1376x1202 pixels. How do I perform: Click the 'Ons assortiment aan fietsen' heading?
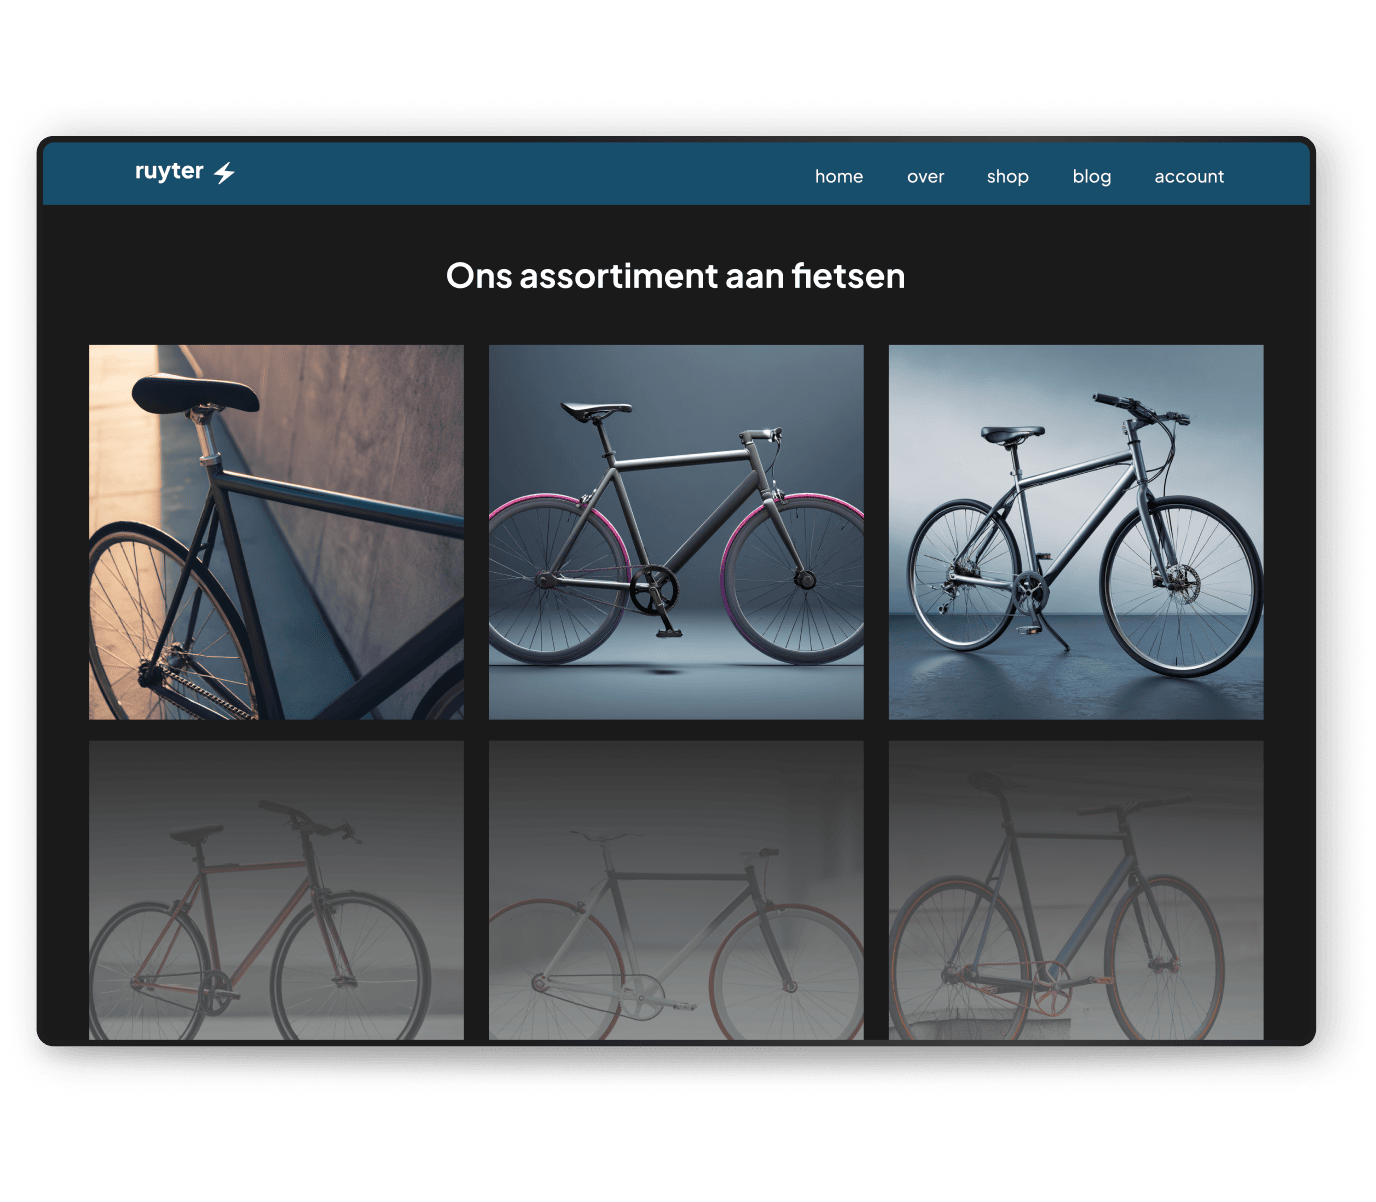[x=675, y=276]
